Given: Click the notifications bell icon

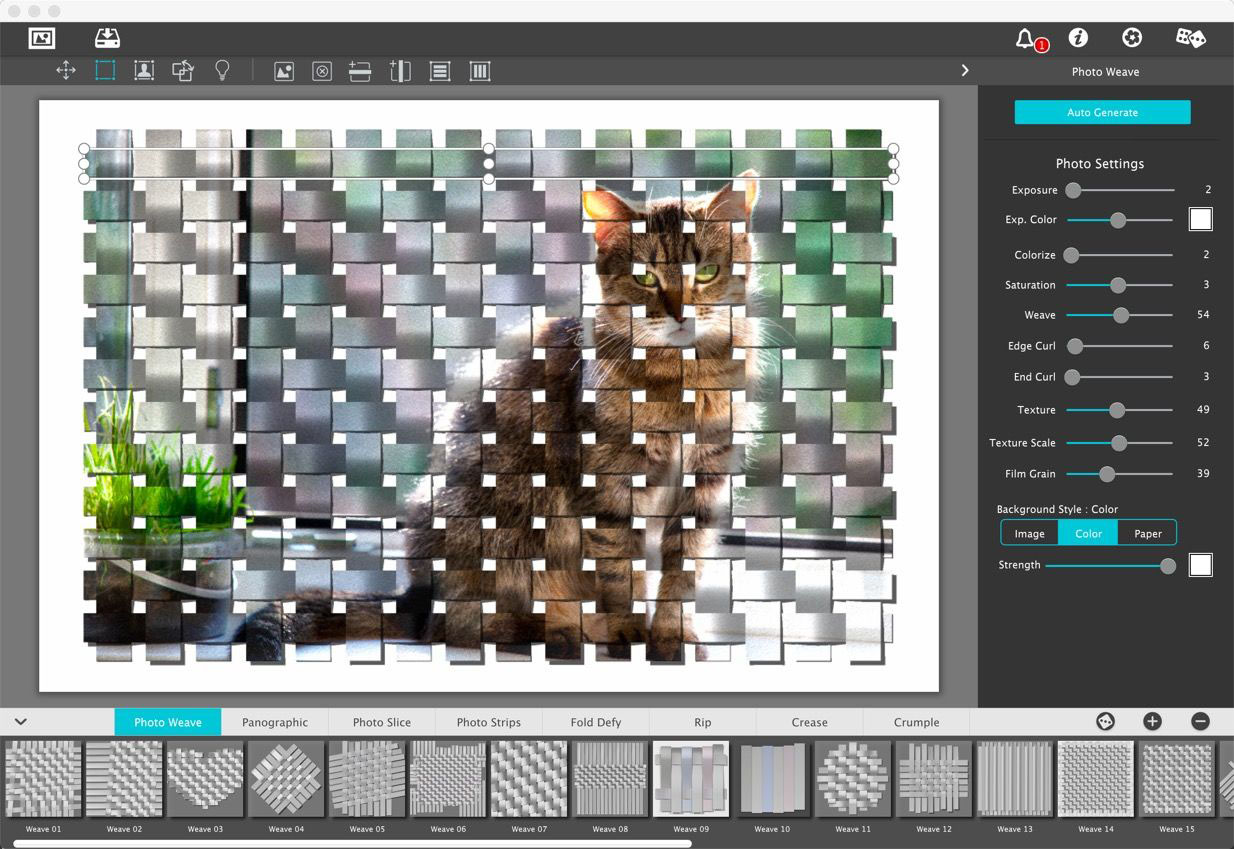Looking at the screenshot, I should [1025, 38].
